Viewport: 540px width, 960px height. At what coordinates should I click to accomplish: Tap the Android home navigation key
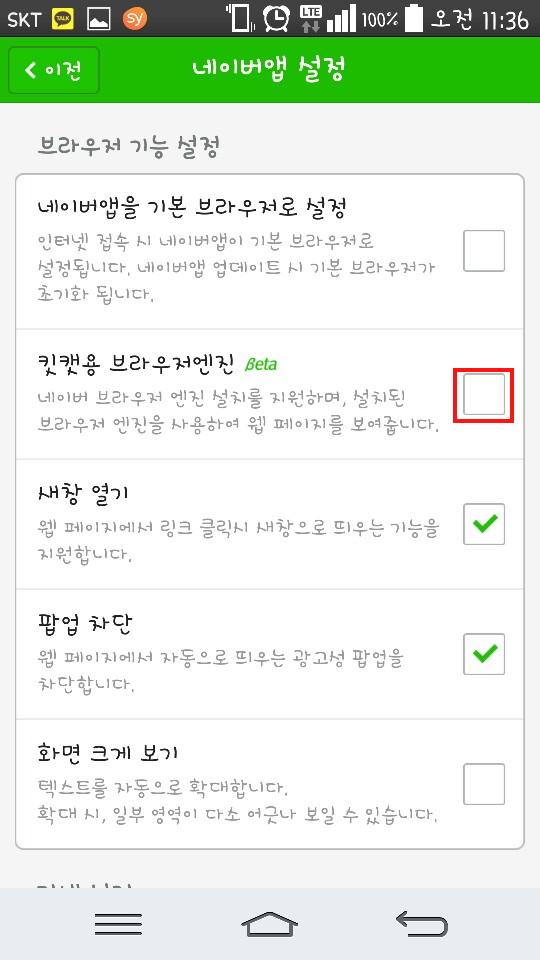[269, 923]
